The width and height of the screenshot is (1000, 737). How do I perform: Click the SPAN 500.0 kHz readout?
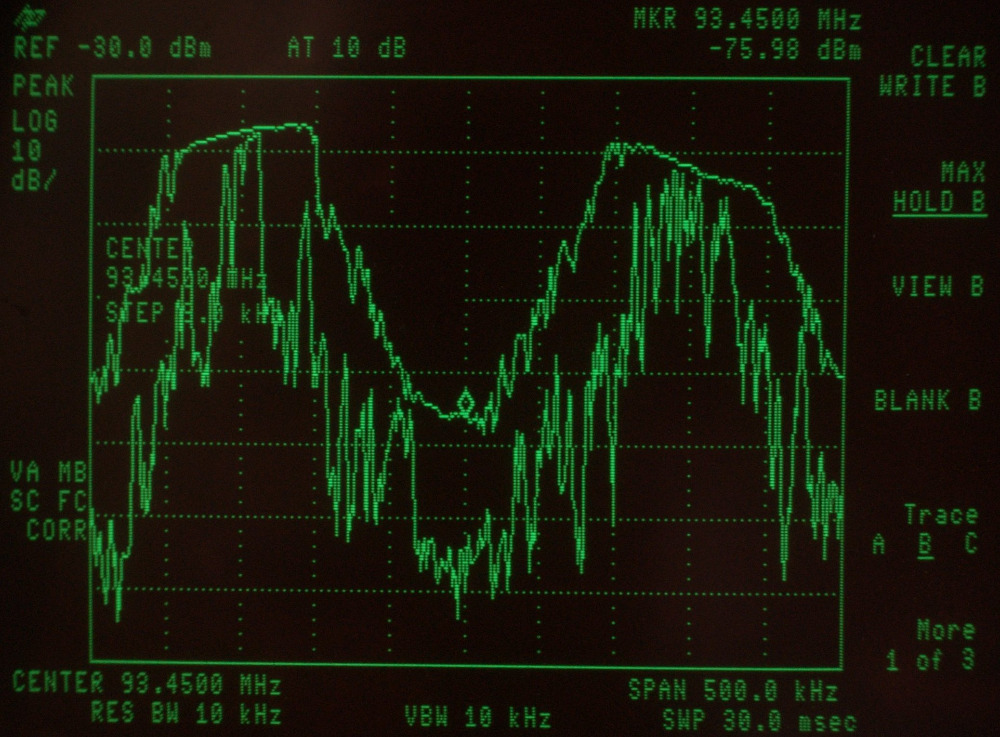(732, 690)
